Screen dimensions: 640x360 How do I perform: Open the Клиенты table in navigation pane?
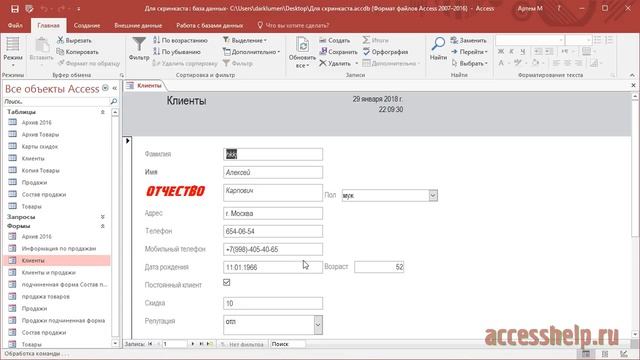coord(33,158)
